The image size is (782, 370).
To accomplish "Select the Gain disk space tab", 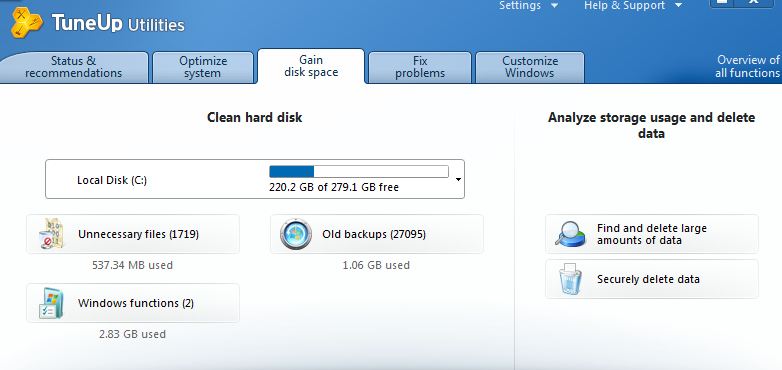I will point(311,66).
